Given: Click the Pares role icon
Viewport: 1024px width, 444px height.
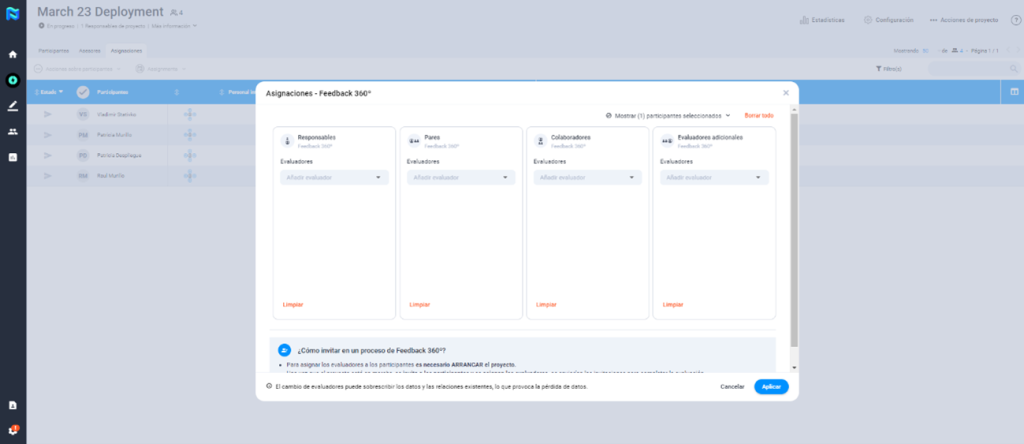Looking at the screenshot, I should click(414, 141).
